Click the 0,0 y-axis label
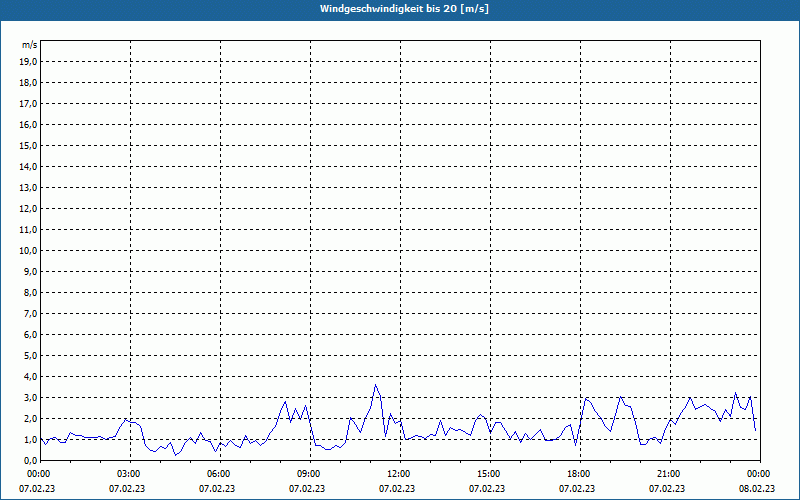 click(31, 460)
